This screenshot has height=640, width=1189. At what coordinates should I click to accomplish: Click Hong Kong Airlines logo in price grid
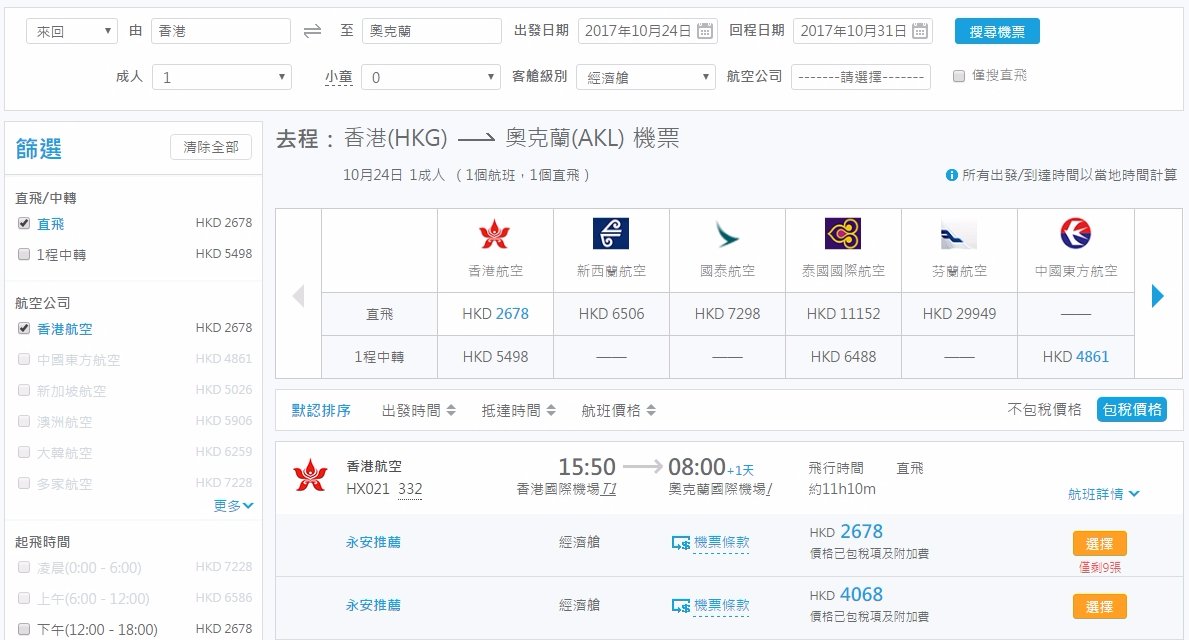click(494, 234)
